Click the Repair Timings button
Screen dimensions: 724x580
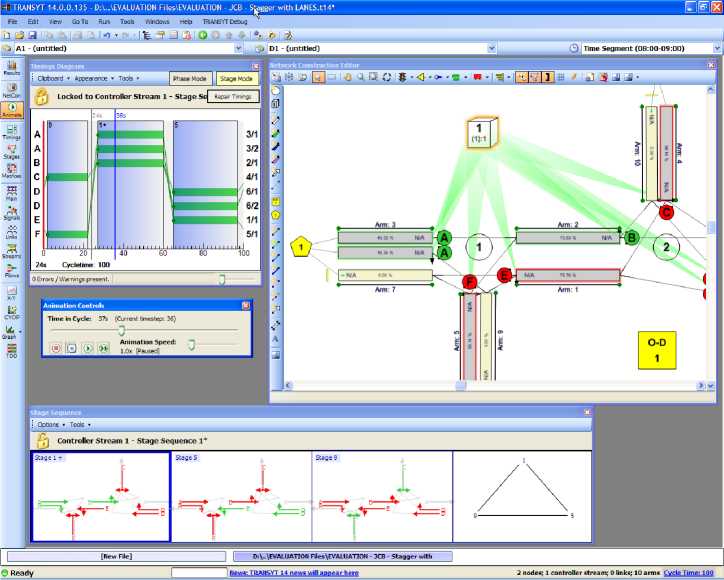[x=233, y=97]
